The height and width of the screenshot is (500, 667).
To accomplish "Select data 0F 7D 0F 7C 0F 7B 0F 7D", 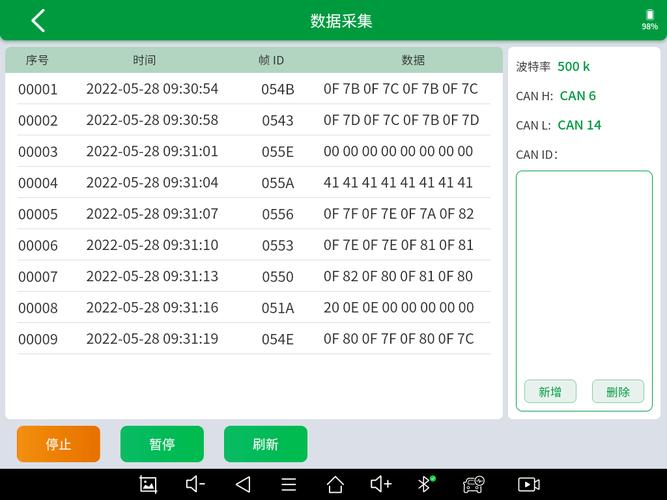I will click(401, 120).
